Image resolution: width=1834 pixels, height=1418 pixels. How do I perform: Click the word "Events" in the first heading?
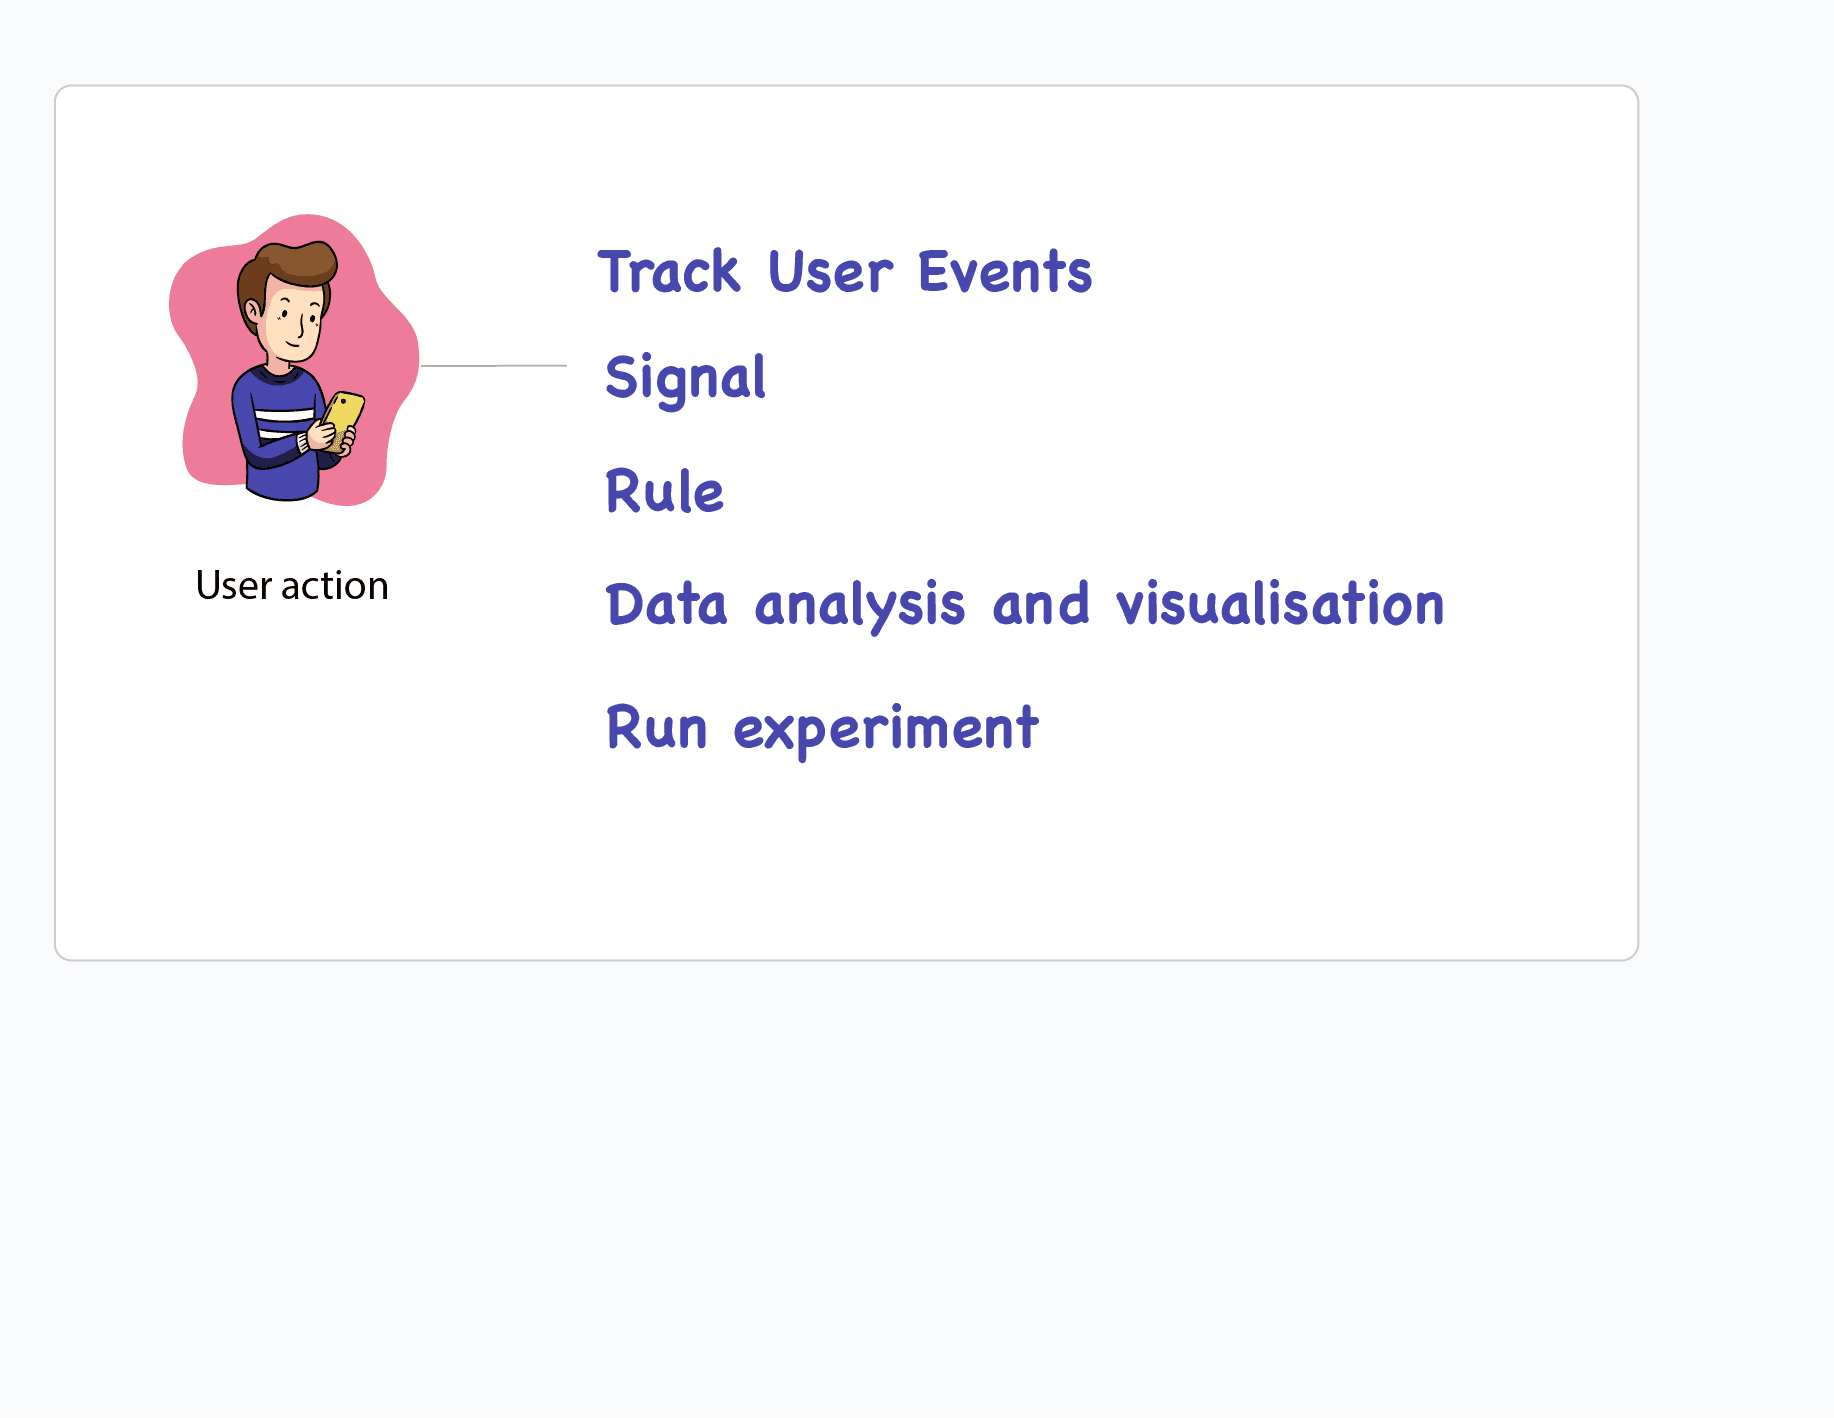click(x=1004, y=272)
